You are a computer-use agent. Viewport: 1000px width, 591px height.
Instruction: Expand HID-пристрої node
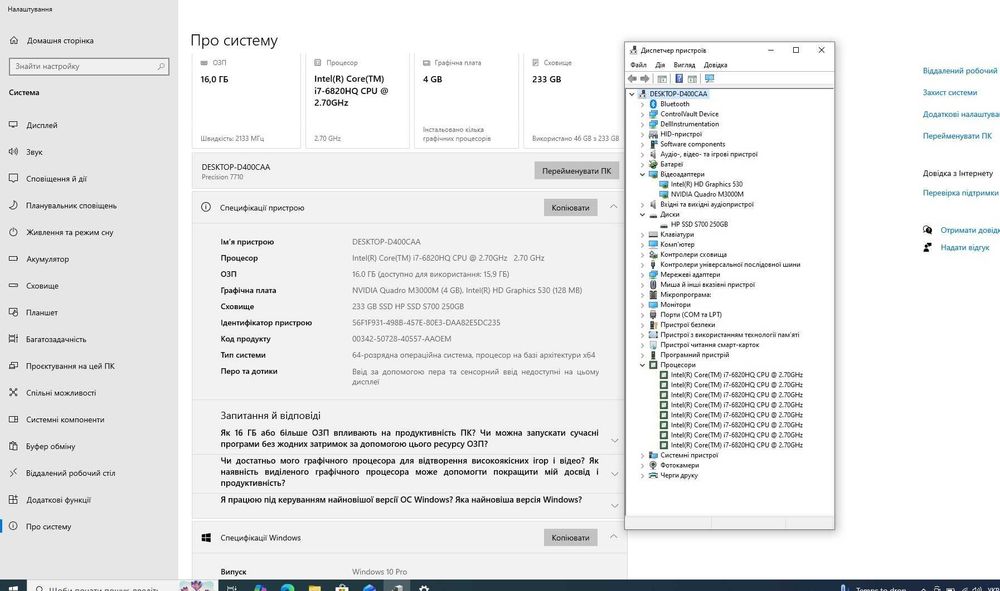(642, 134)
